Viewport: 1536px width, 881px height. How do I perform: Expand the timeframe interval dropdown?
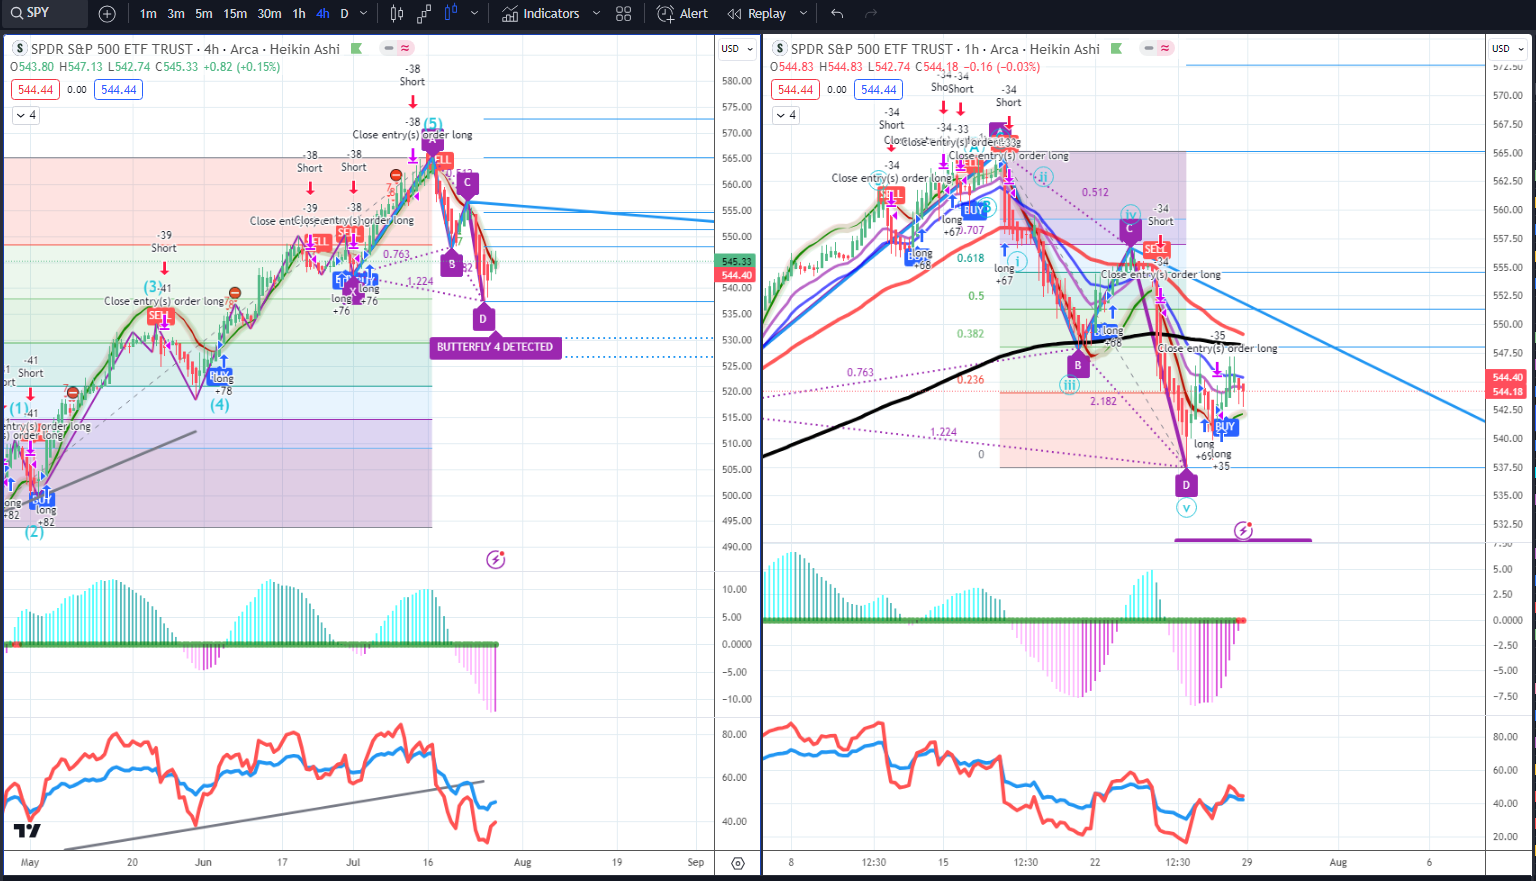(x=364, y=14)
